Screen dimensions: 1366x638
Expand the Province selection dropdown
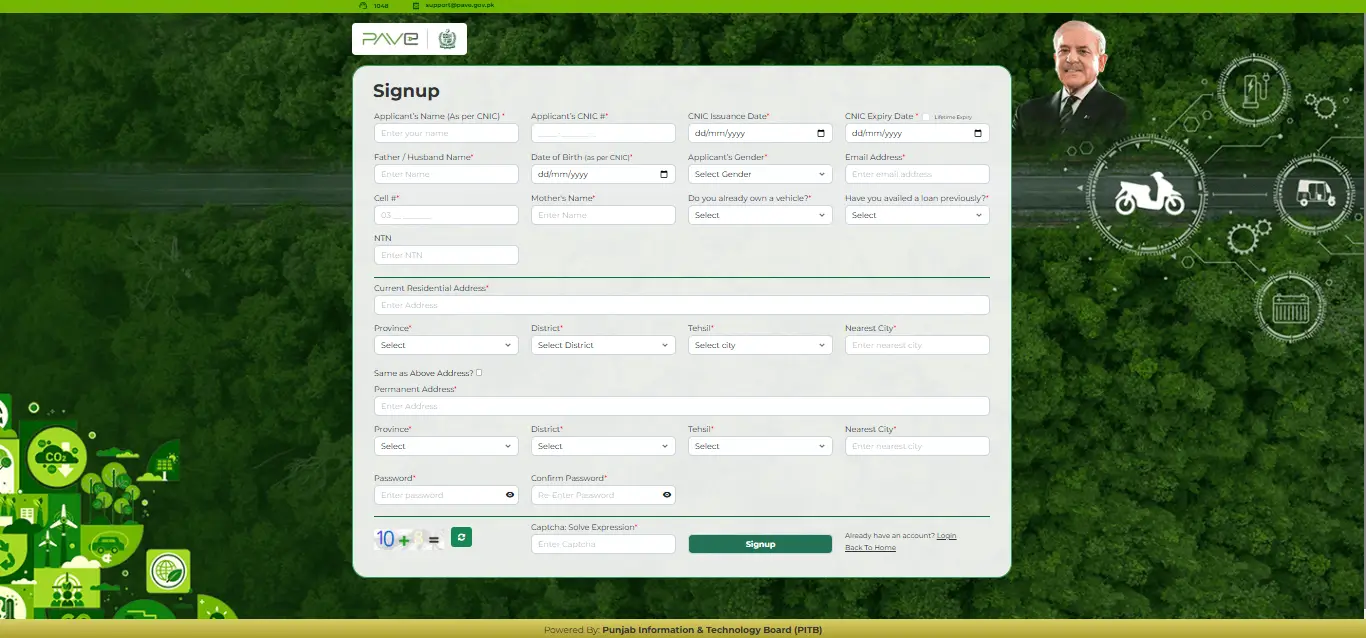(x=446, y=344)
